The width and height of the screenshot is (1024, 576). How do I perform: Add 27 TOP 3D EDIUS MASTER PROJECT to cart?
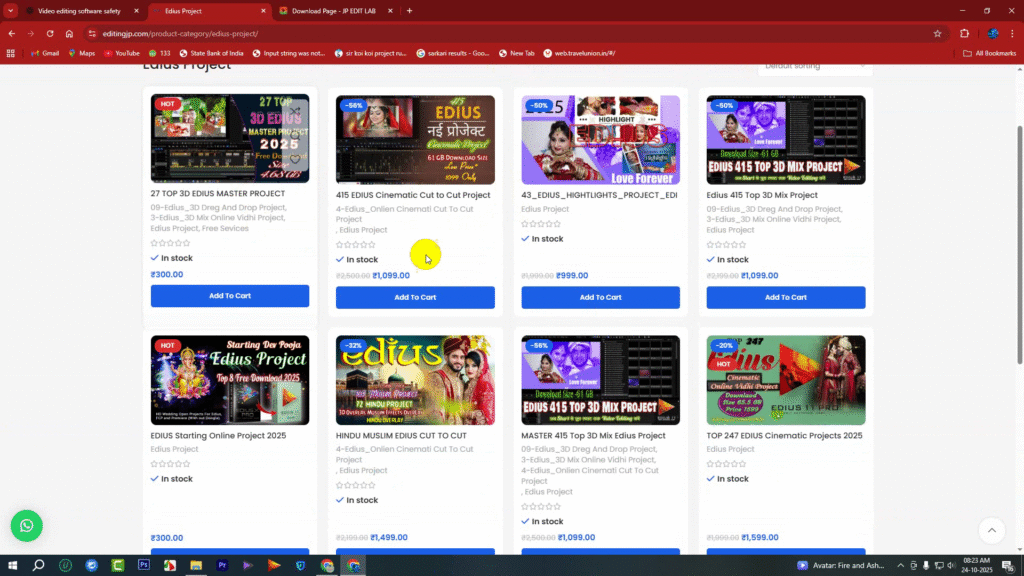[229, 296]
